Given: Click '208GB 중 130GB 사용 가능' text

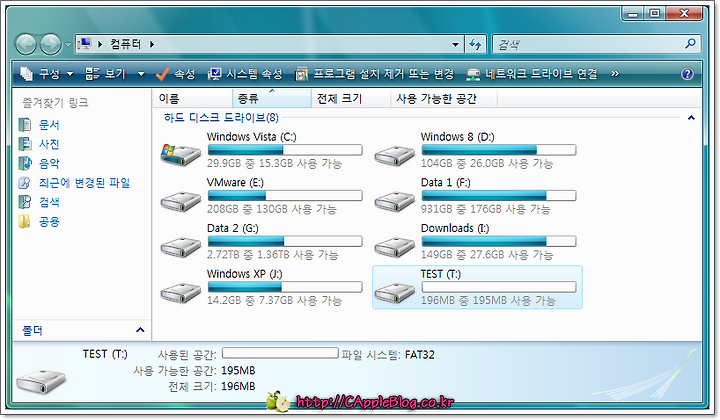Looking at the screenshot, I should tap(271, 210).
